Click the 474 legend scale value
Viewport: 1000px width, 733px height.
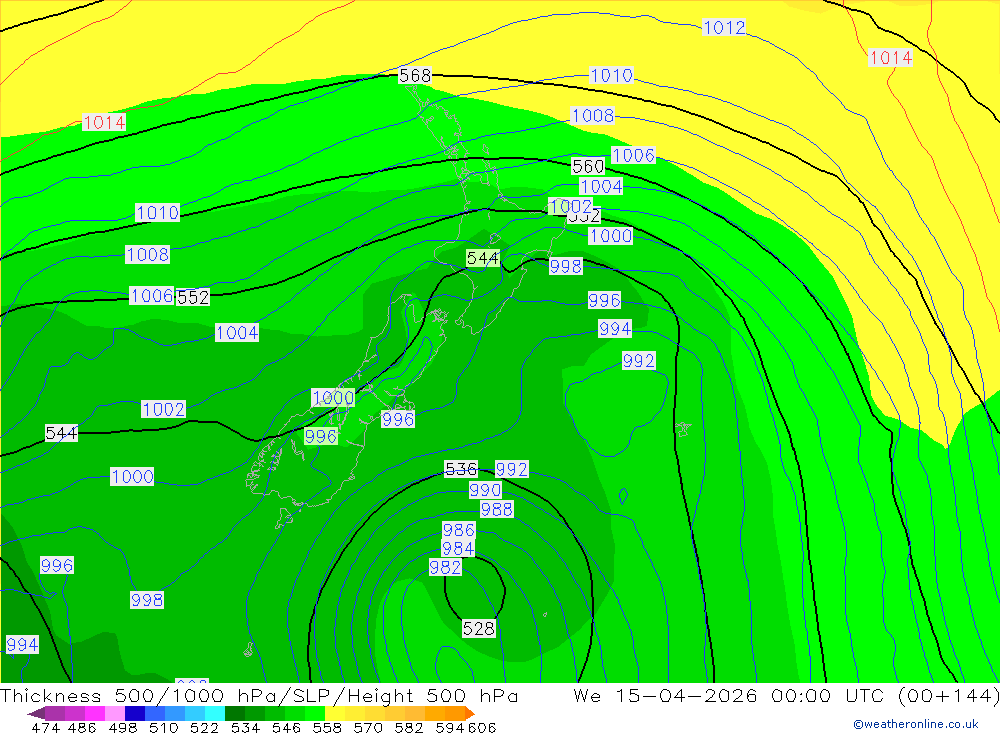tap(45, 728)
